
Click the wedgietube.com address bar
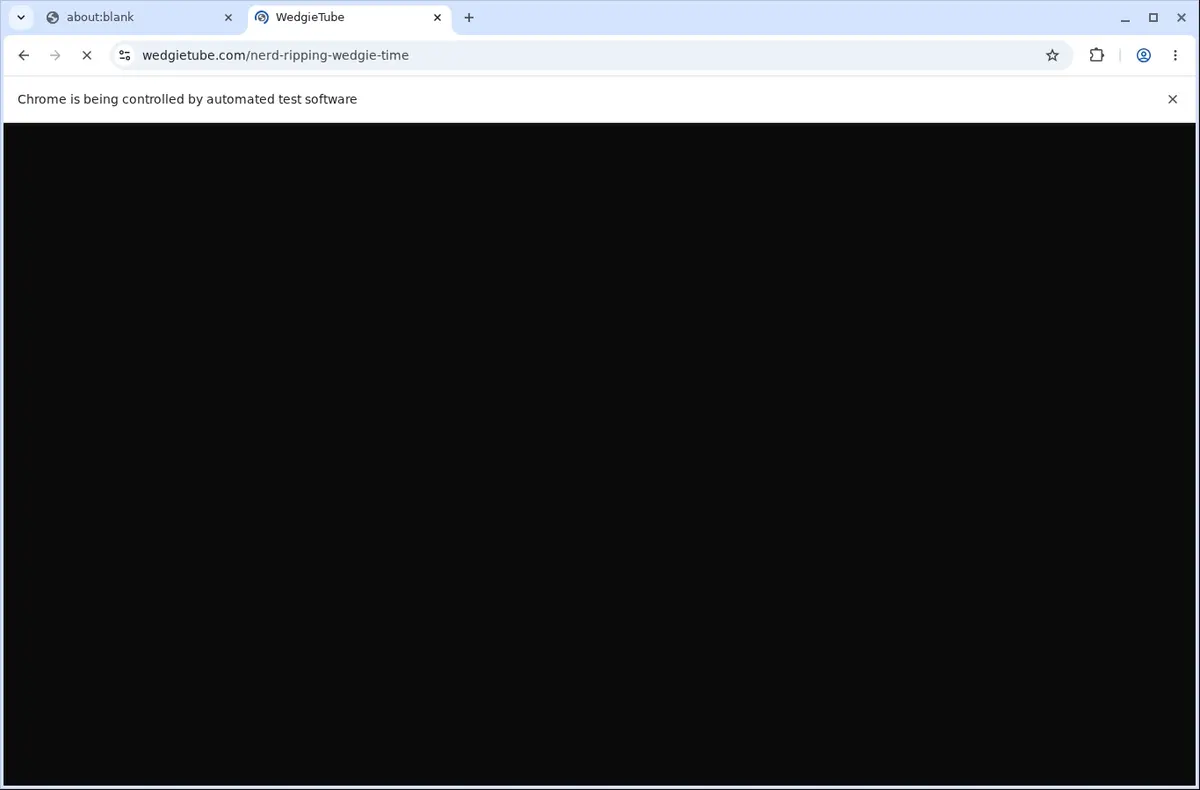pyautogui.click(x=590, y=55)
